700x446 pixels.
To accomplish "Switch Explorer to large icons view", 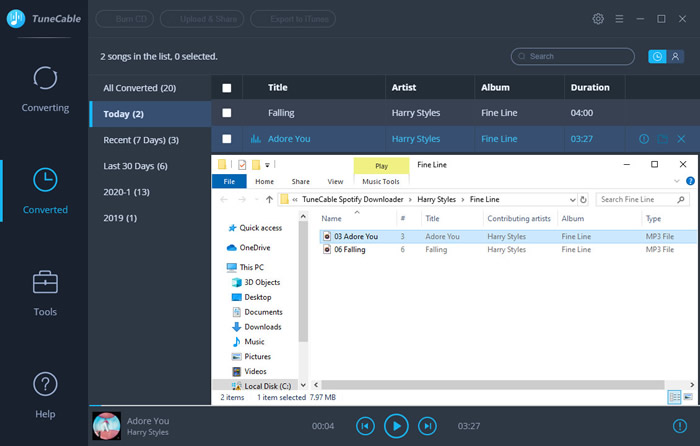I will click(688, 397).
